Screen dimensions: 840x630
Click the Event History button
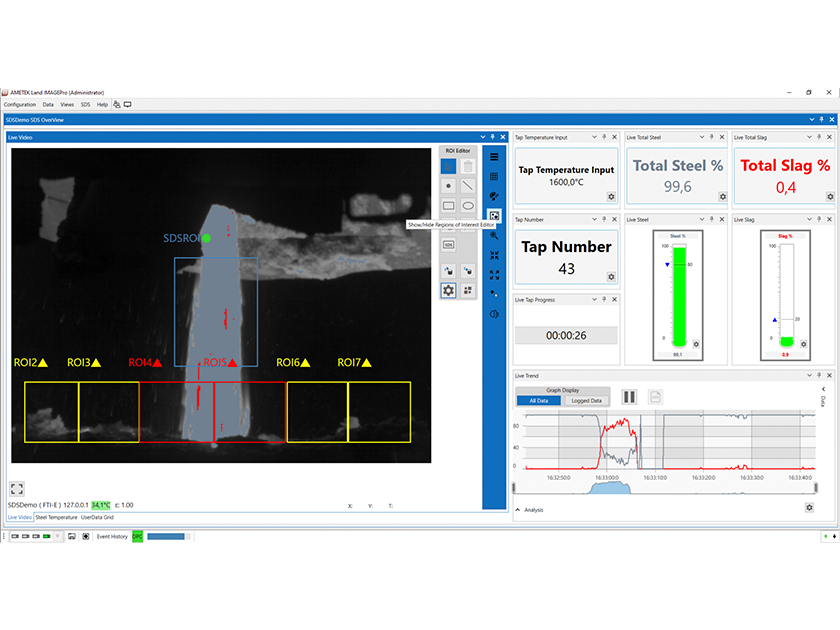coord(111,536)
